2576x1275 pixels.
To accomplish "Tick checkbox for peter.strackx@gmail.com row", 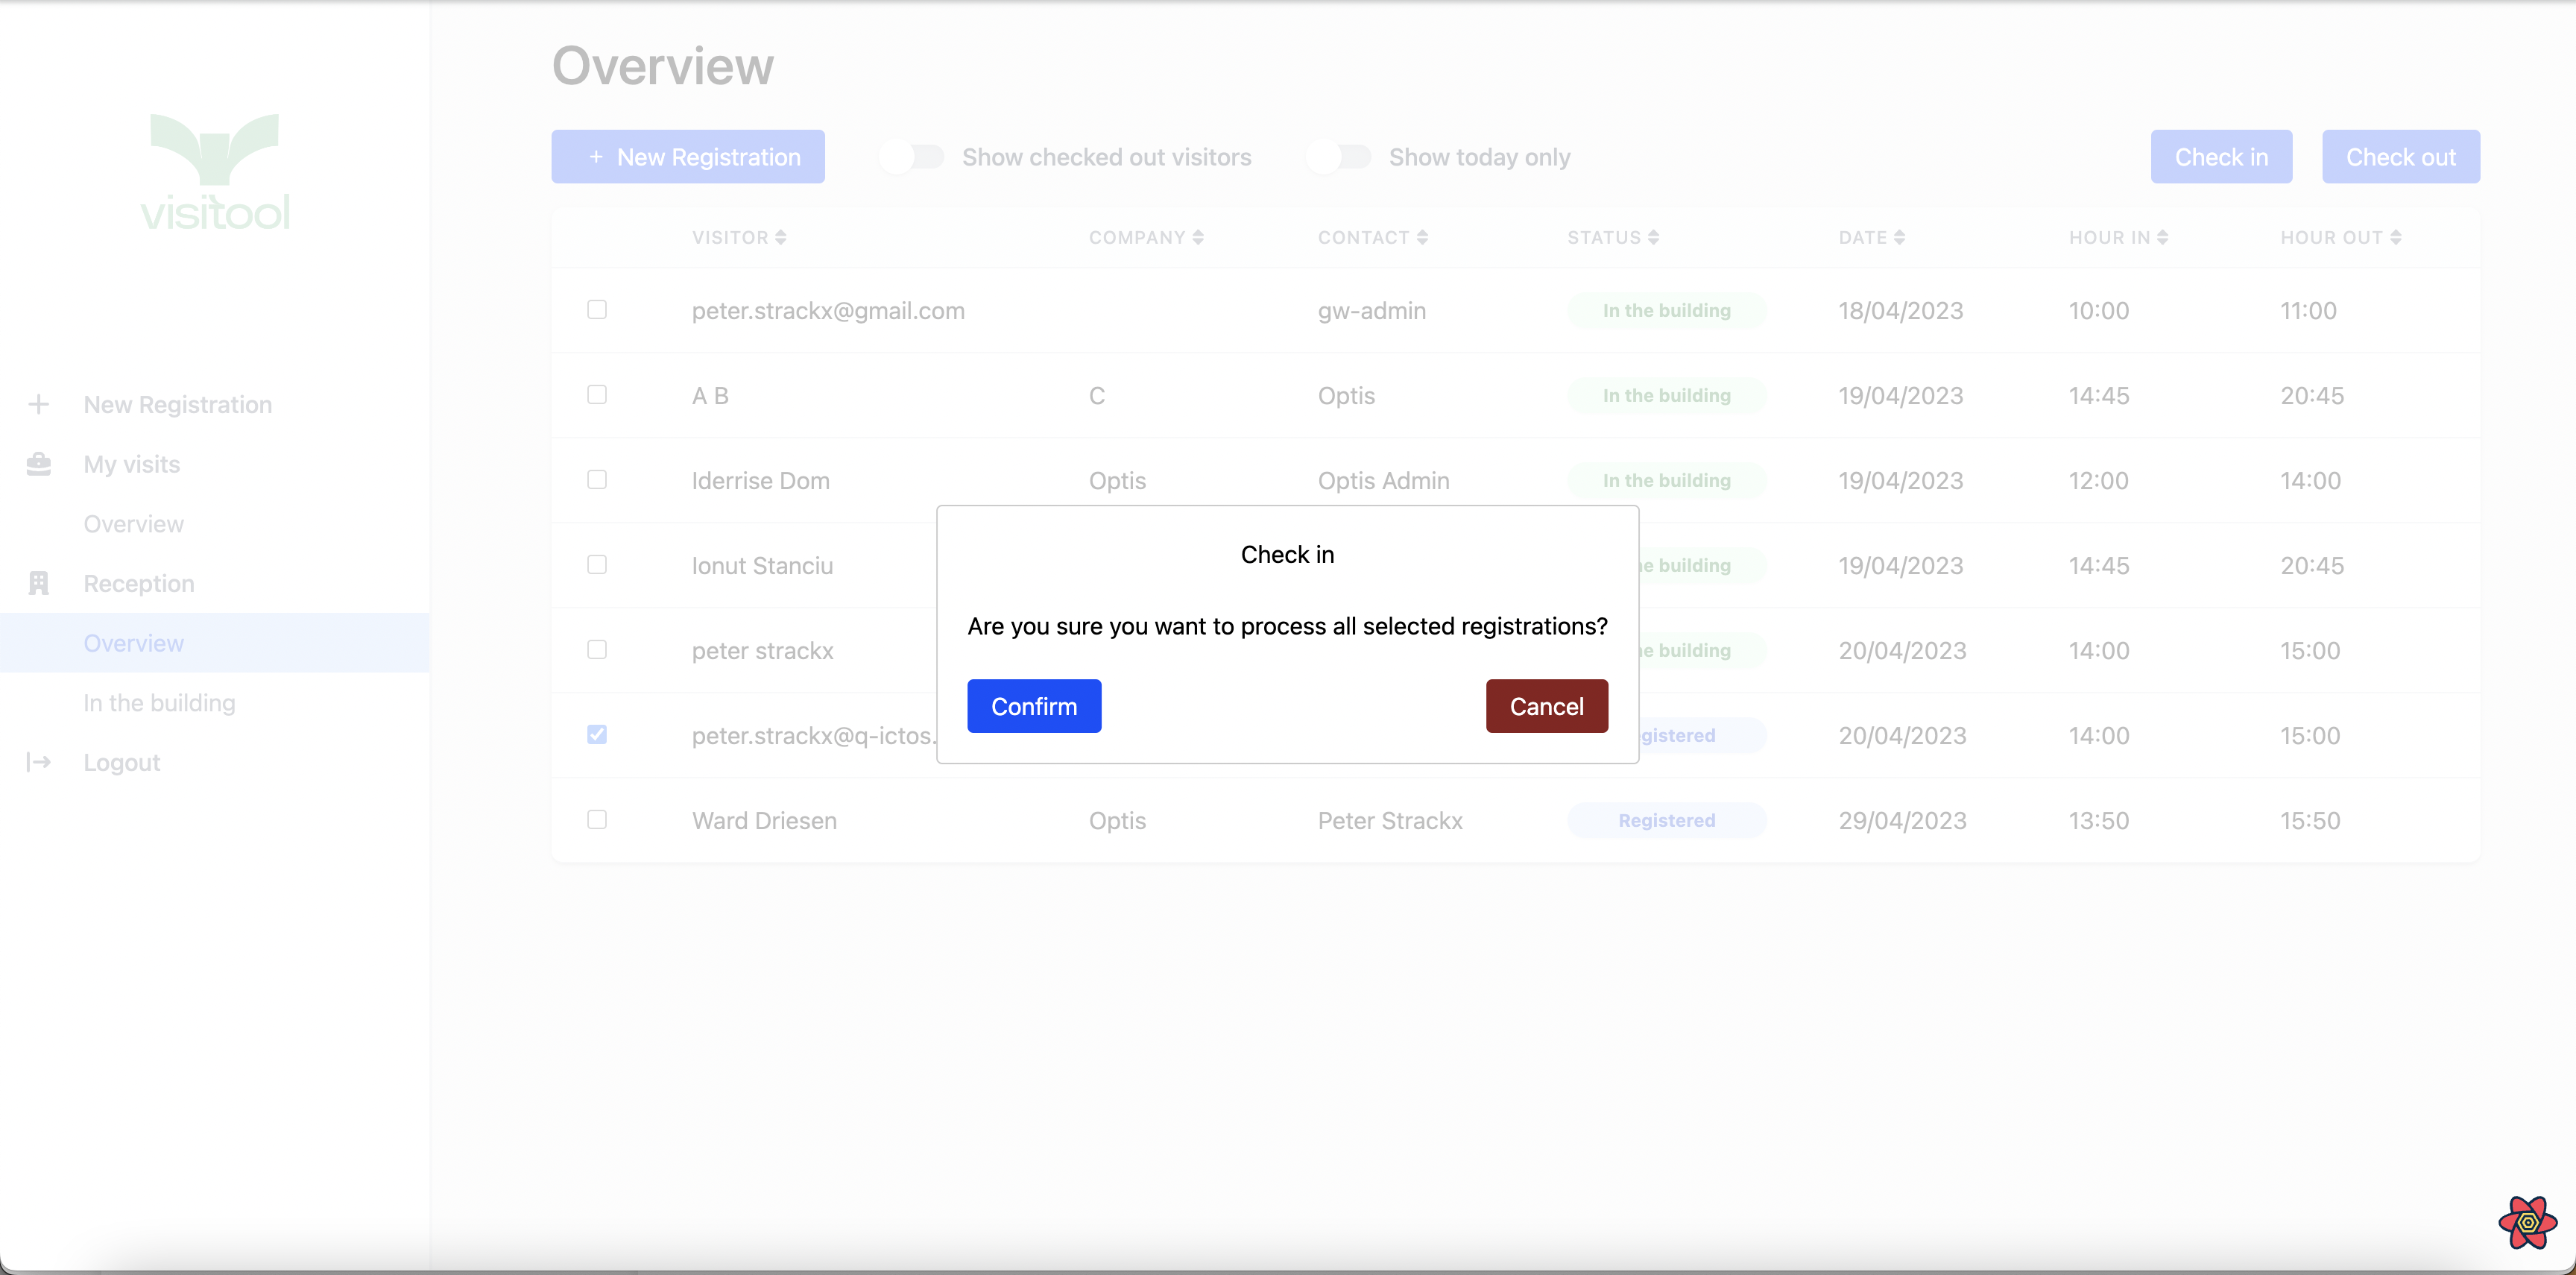I will [x=597, y=310].
